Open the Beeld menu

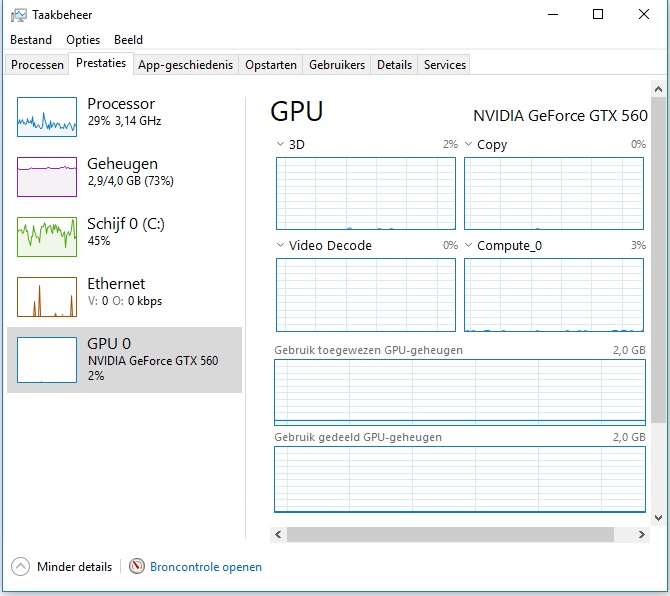tap(128, 40)
